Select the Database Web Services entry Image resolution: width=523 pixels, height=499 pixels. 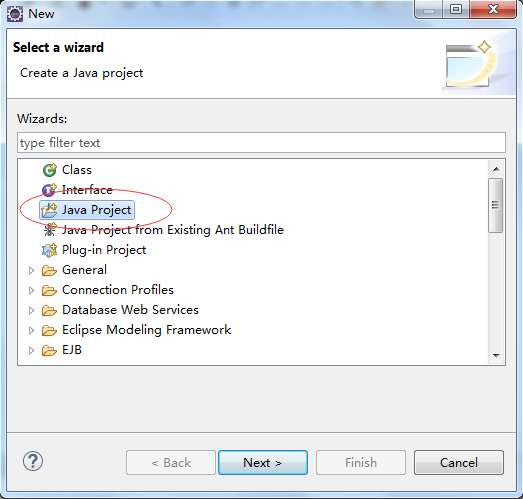pos(130,310)
